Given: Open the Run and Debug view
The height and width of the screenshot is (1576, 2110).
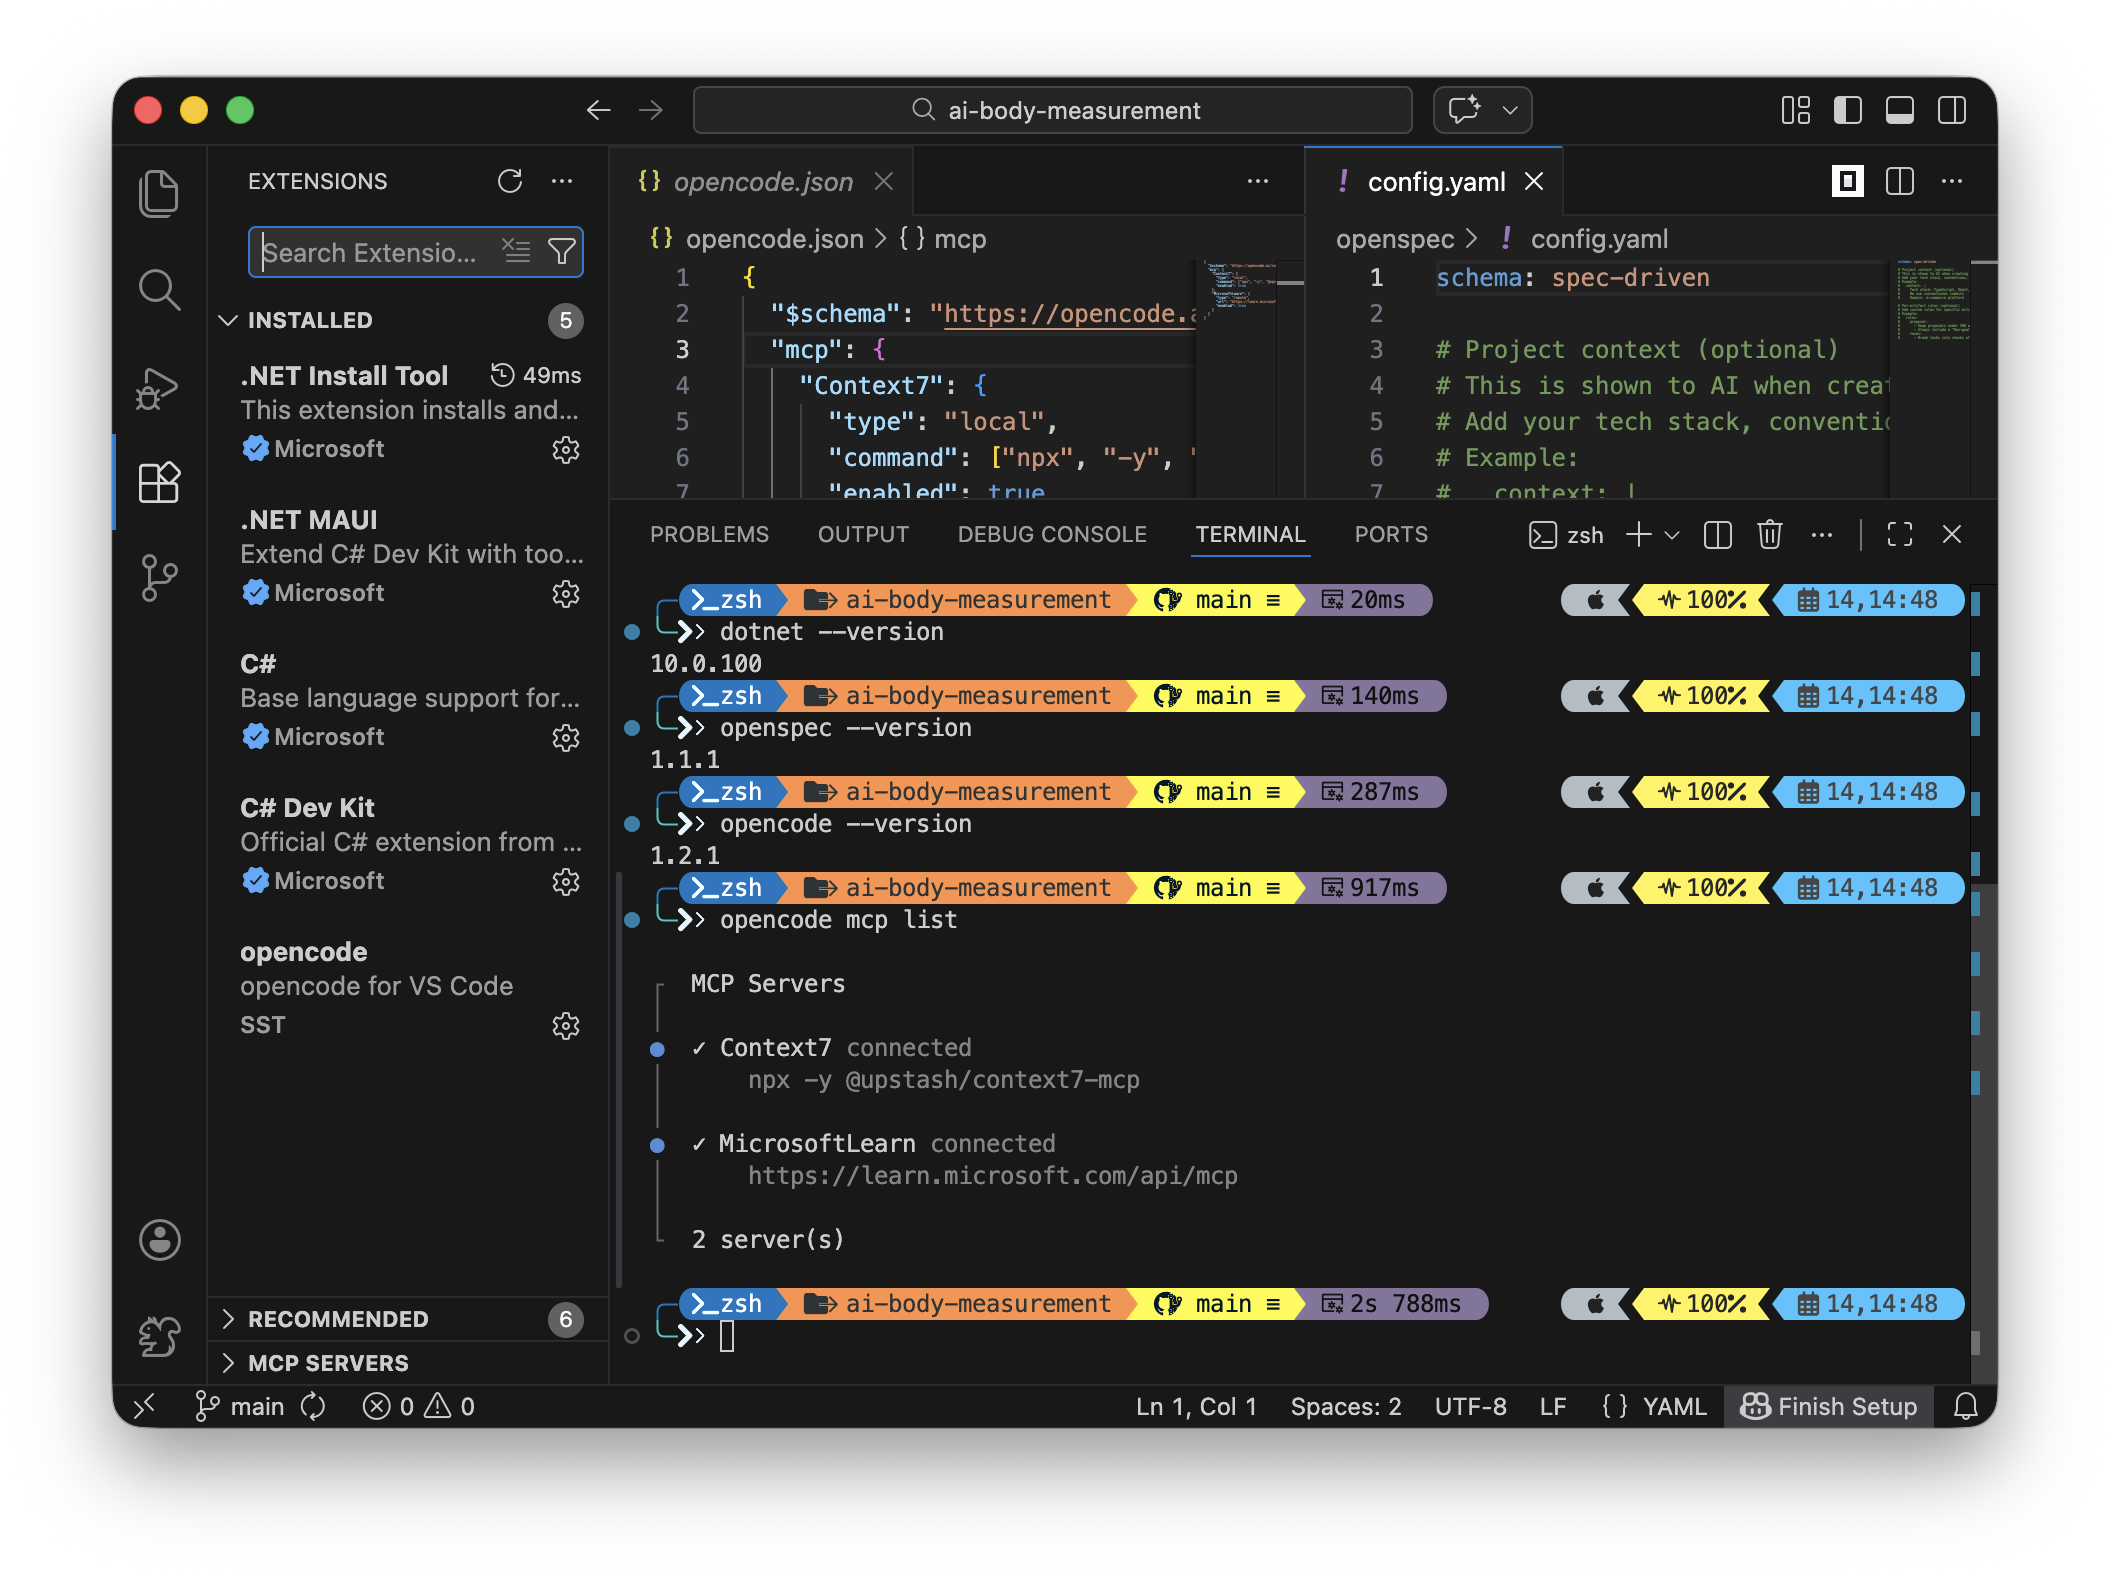Looking at the screenshot, I should point(159,388).
